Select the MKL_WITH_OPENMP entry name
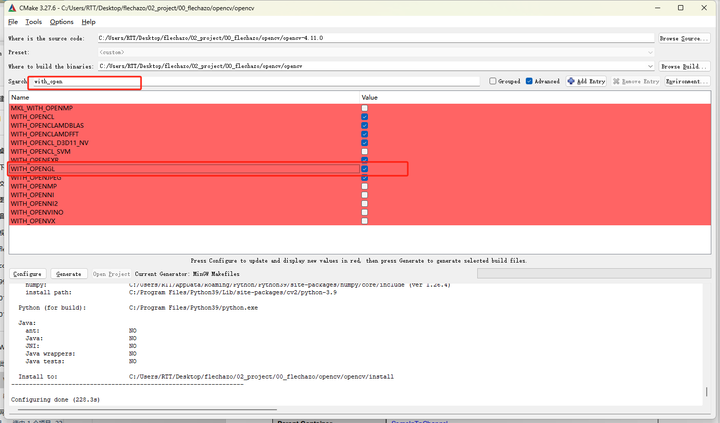The image size is (720, 423). [x=42, y=108]
